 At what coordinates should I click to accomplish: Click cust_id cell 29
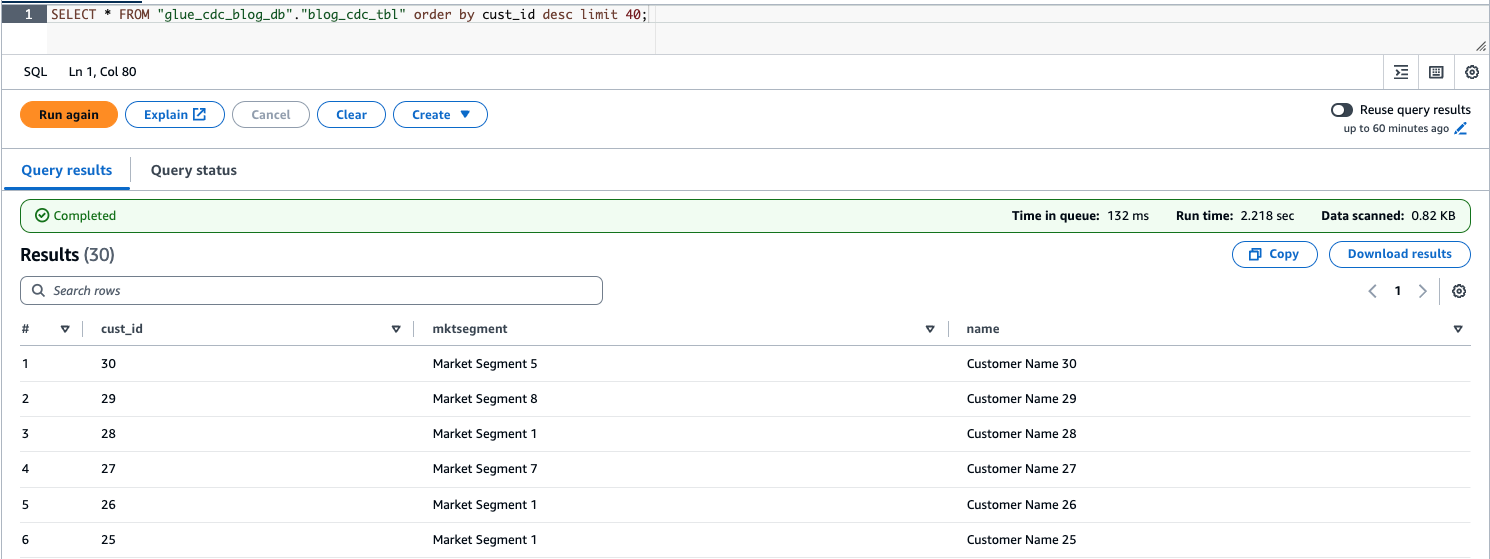pos(108,399)
